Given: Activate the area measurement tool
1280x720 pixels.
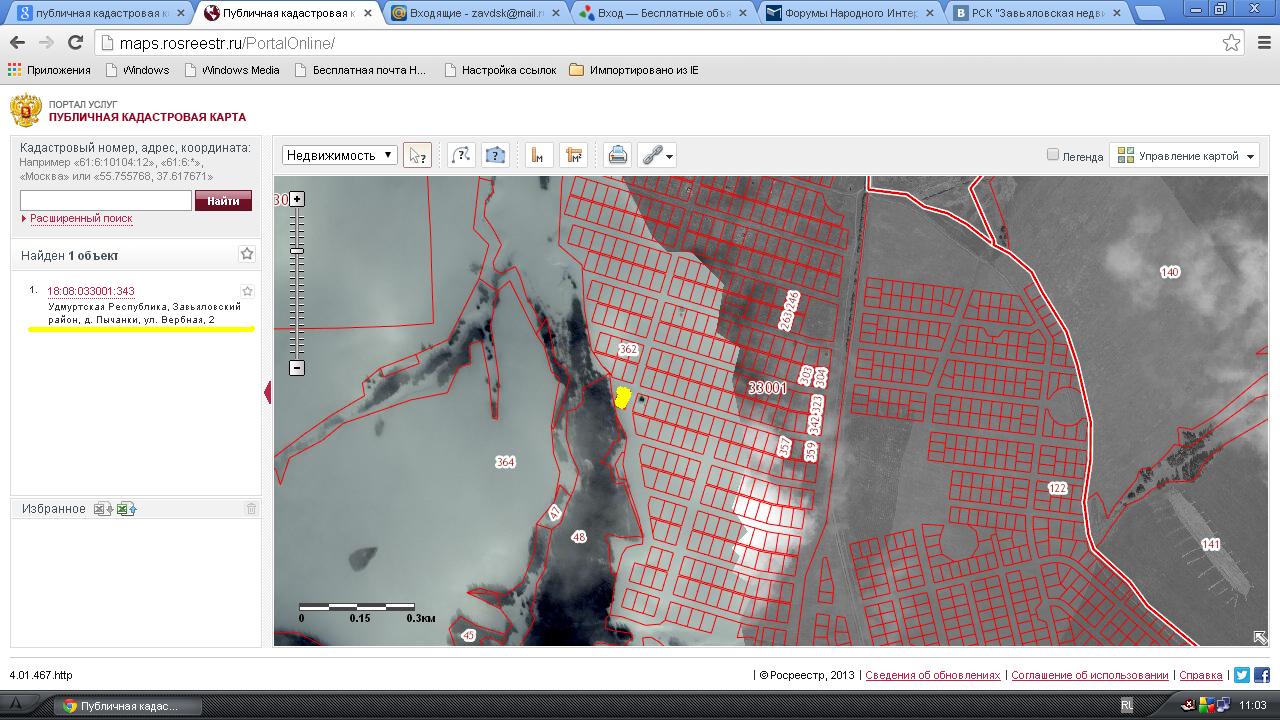Looking at the screenshot, I should point(573,155).
